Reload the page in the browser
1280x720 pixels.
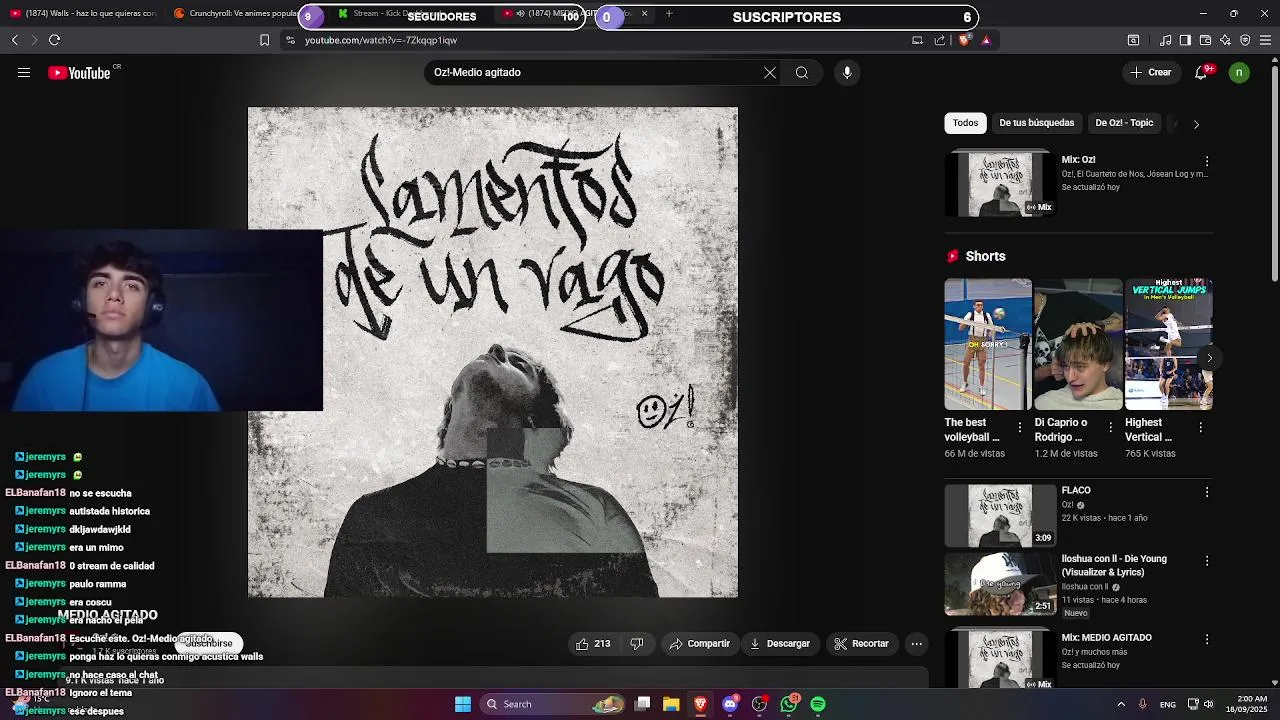point(54,40)
